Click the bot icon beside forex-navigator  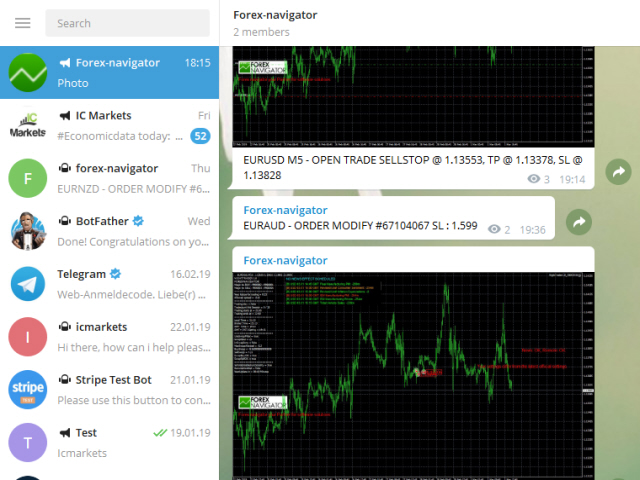[64, 168]
